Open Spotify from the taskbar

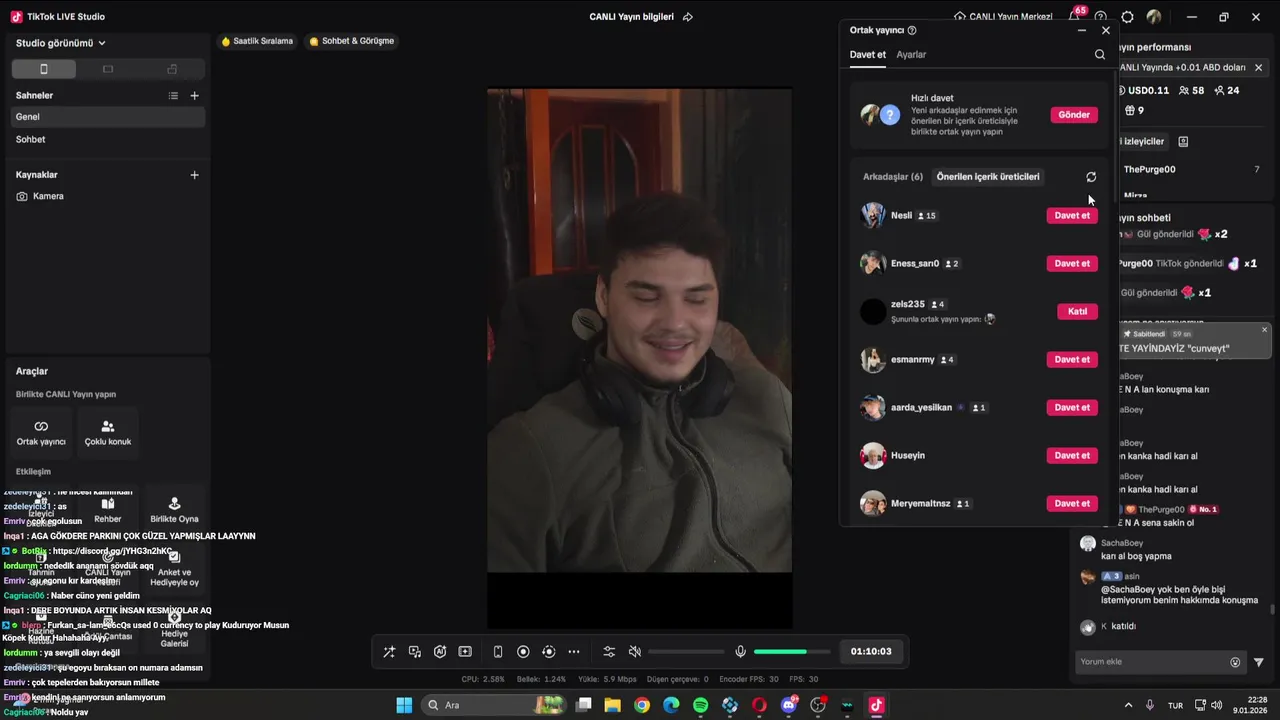(x=700, y=705)
